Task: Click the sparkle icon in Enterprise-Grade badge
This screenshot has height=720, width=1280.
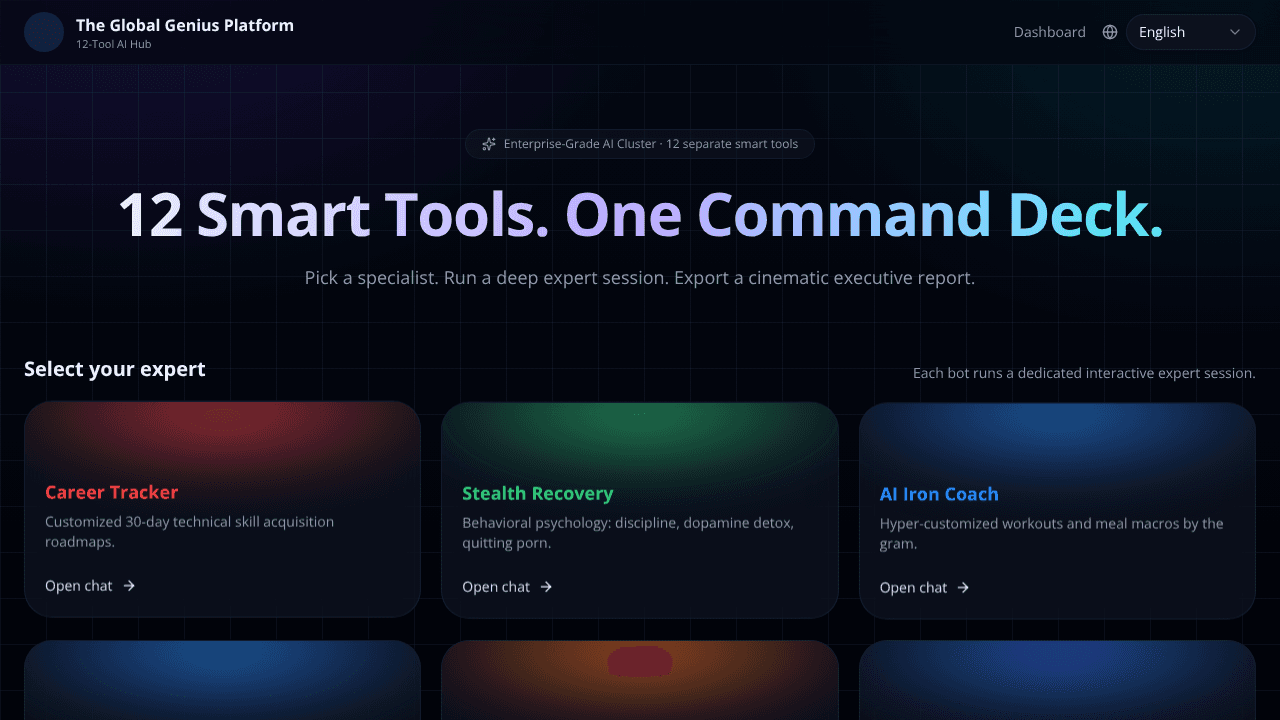Action: [x=489, y=144]
